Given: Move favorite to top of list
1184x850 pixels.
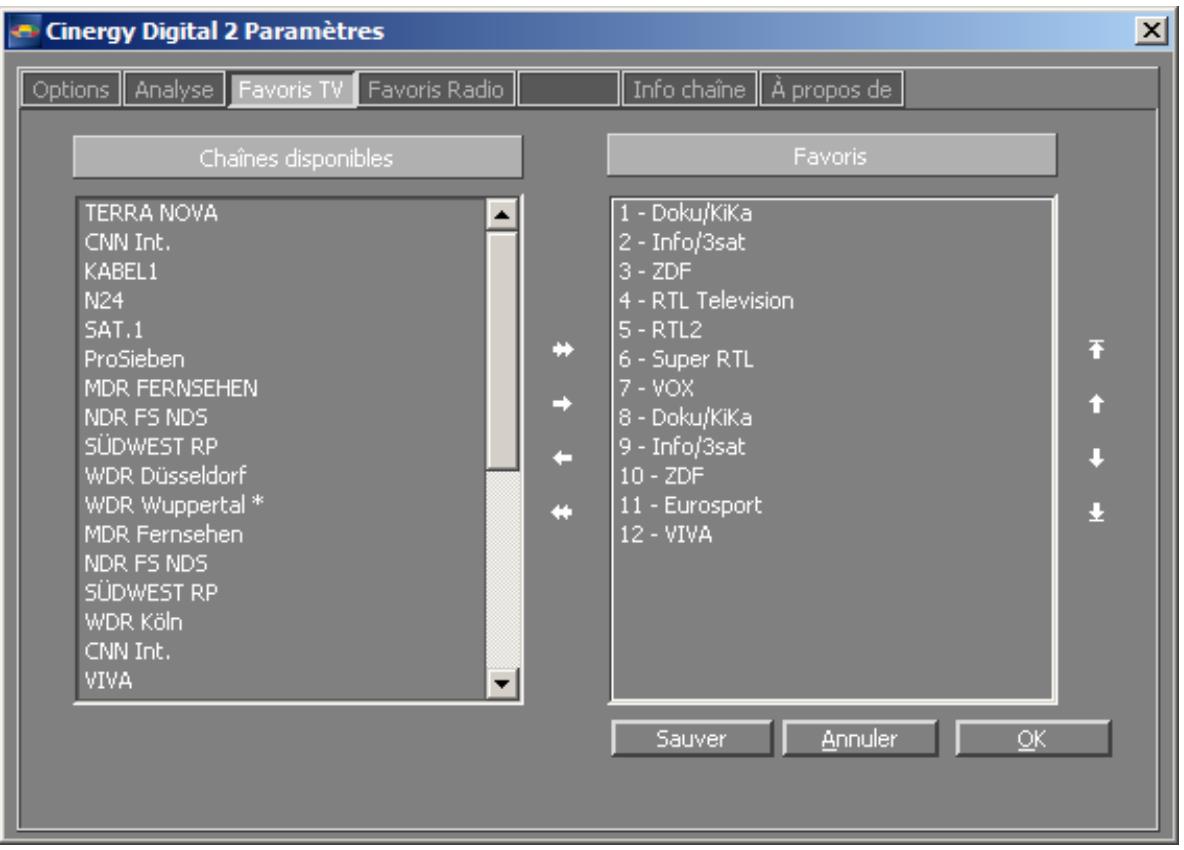Looking at the screenshot, I should pos(1096,349).
